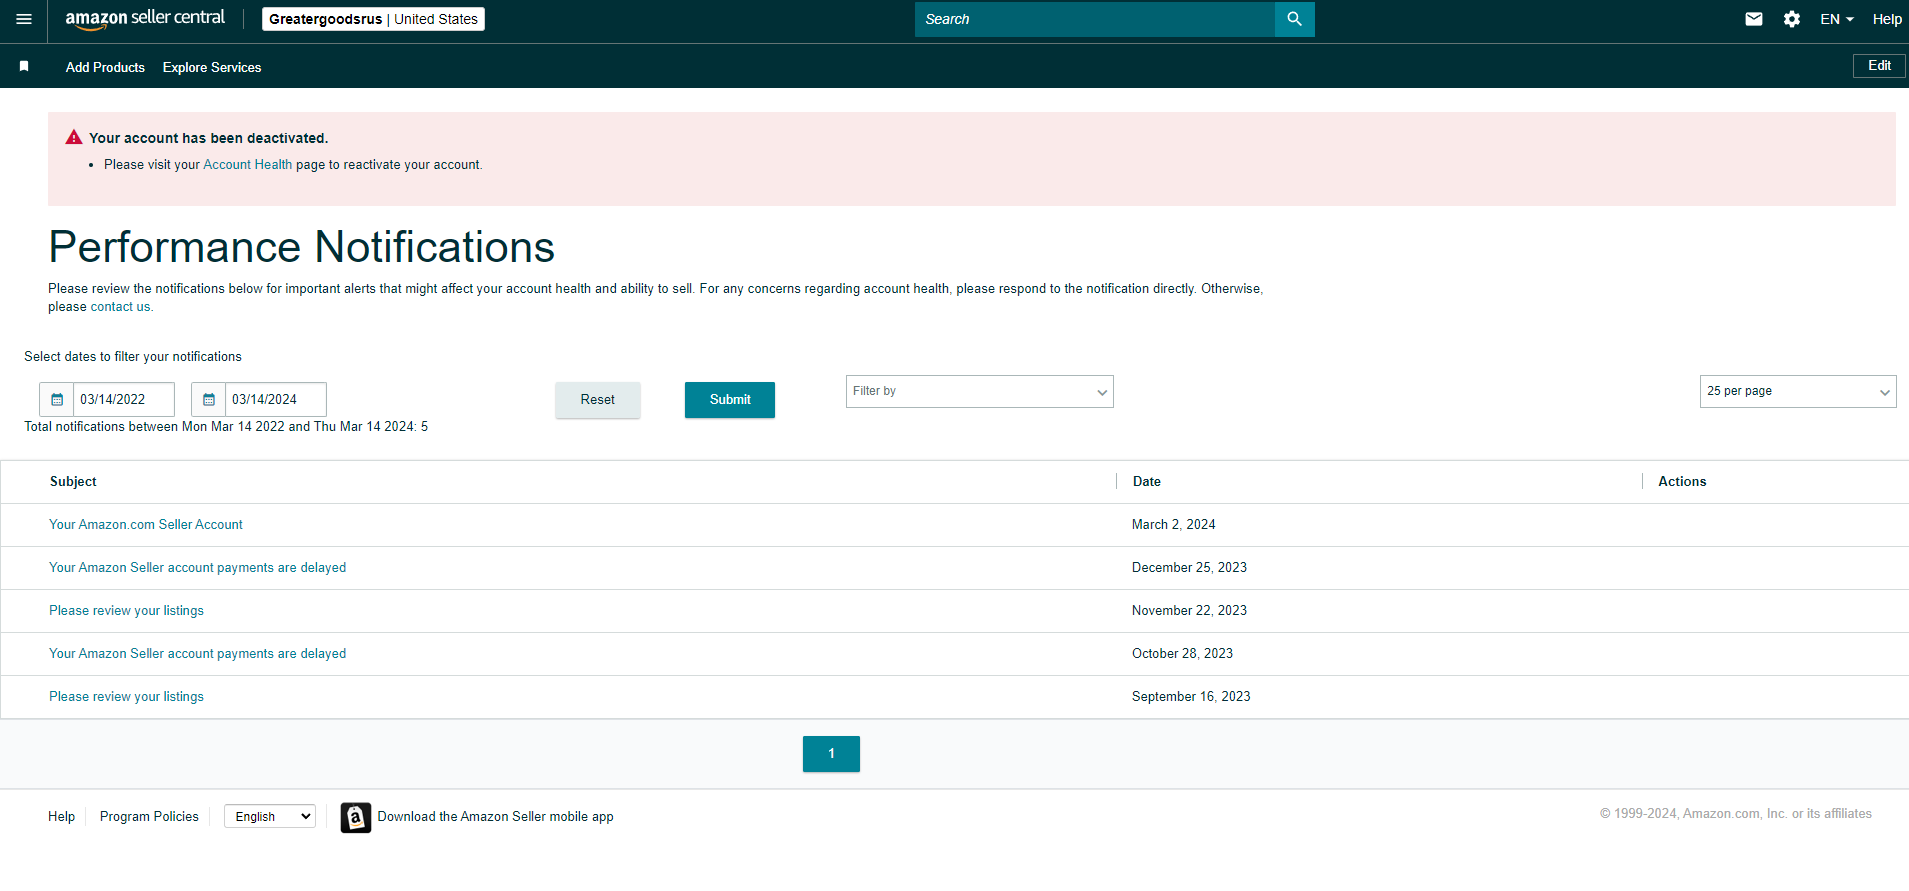This screenshot has height=891, width=1909.
Task: Click the Performance Notifications heading
Action: click(x=301, y=247)
